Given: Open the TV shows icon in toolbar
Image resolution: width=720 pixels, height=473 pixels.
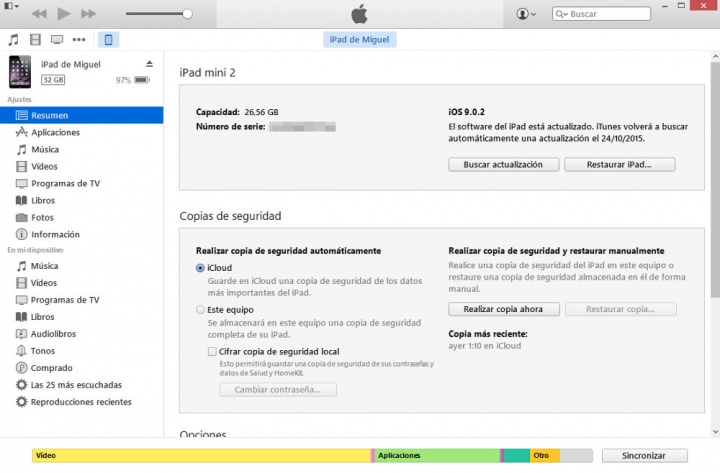Looking at the screenshot, I should click(57, 39).
